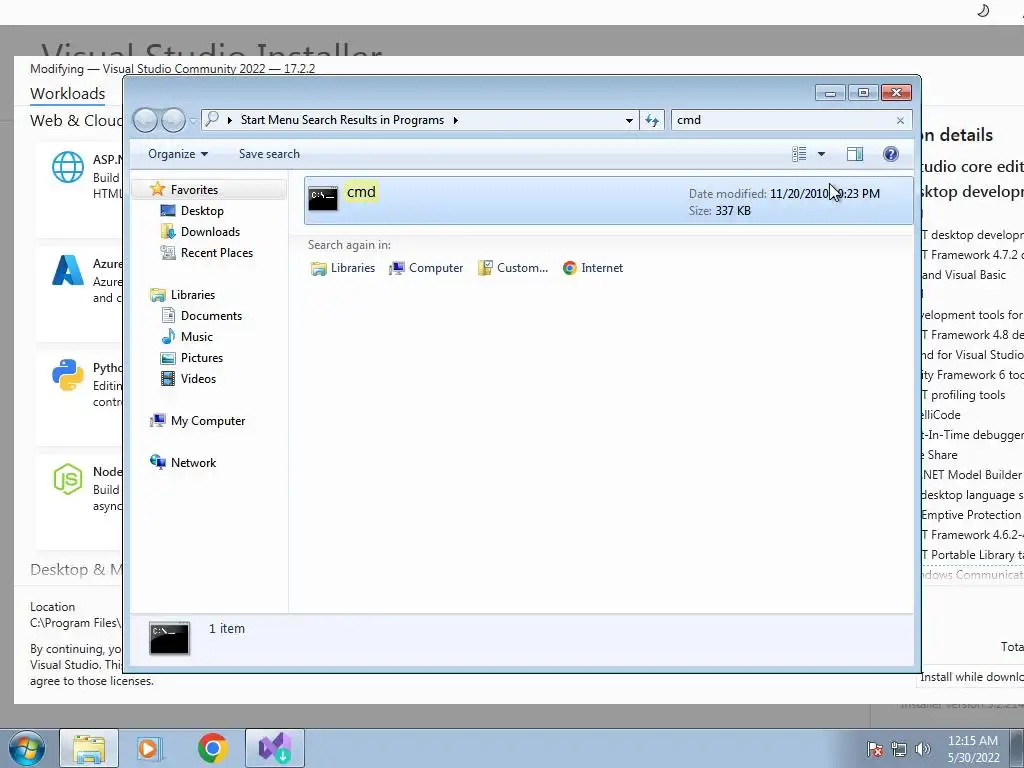Click the Action Center flag tray icon
Viewport: 1024px width, 768px height.
[x=875, y=749]
